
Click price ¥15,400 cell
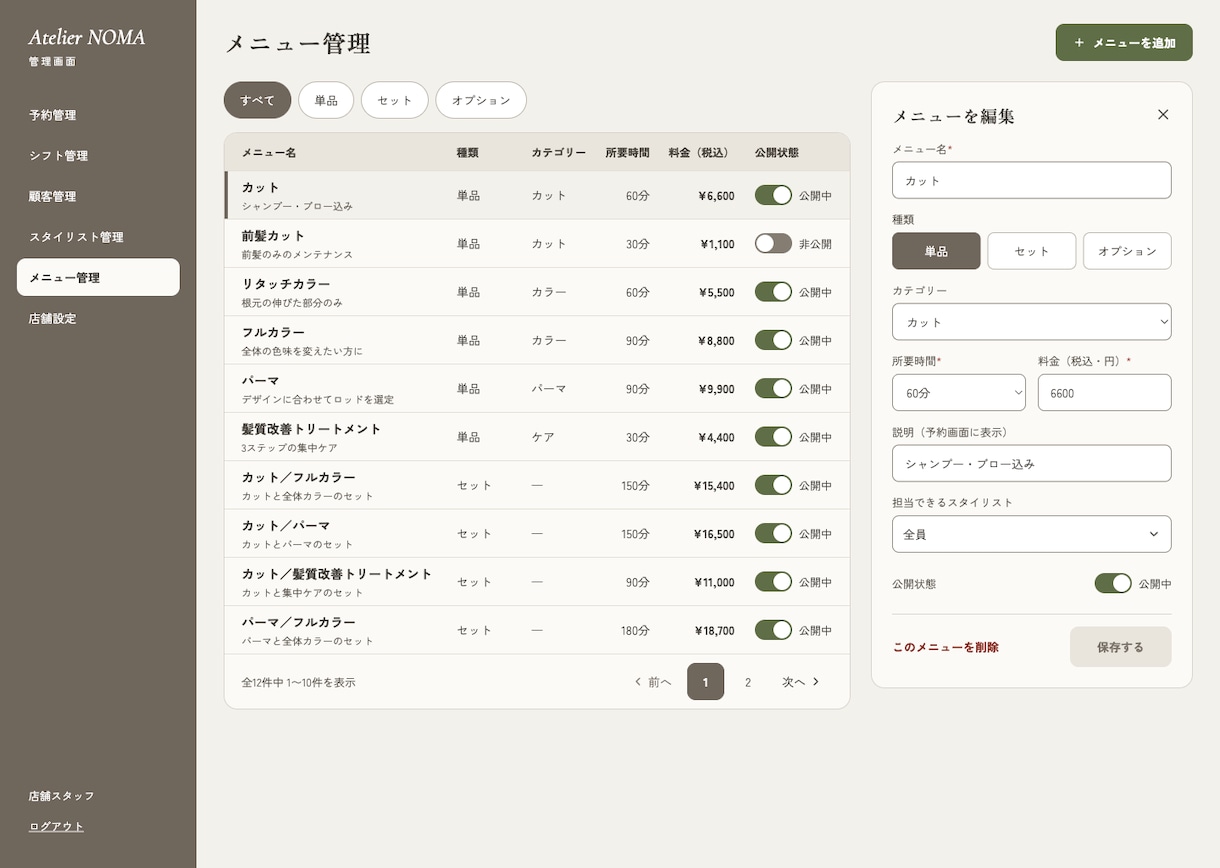point(714,486)
